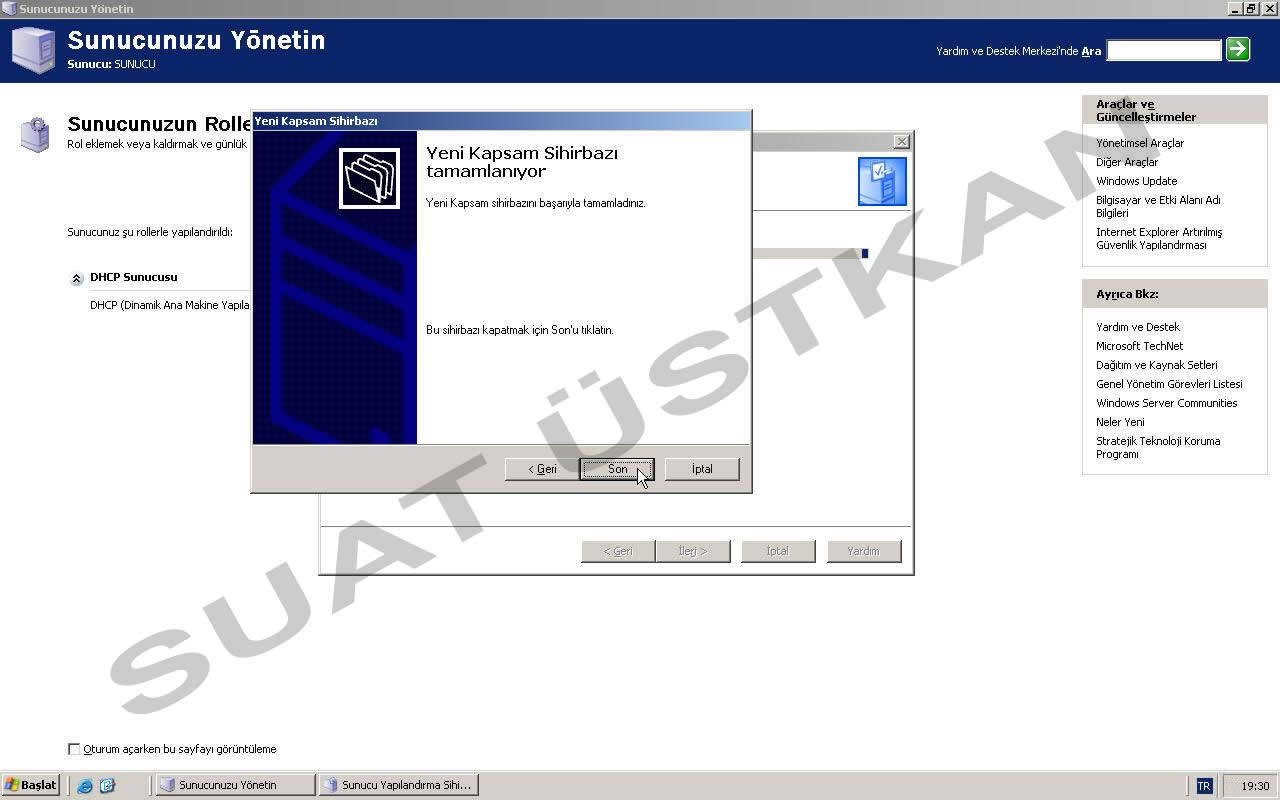Open the Diğer Araçlar link

coord(1126,162)
